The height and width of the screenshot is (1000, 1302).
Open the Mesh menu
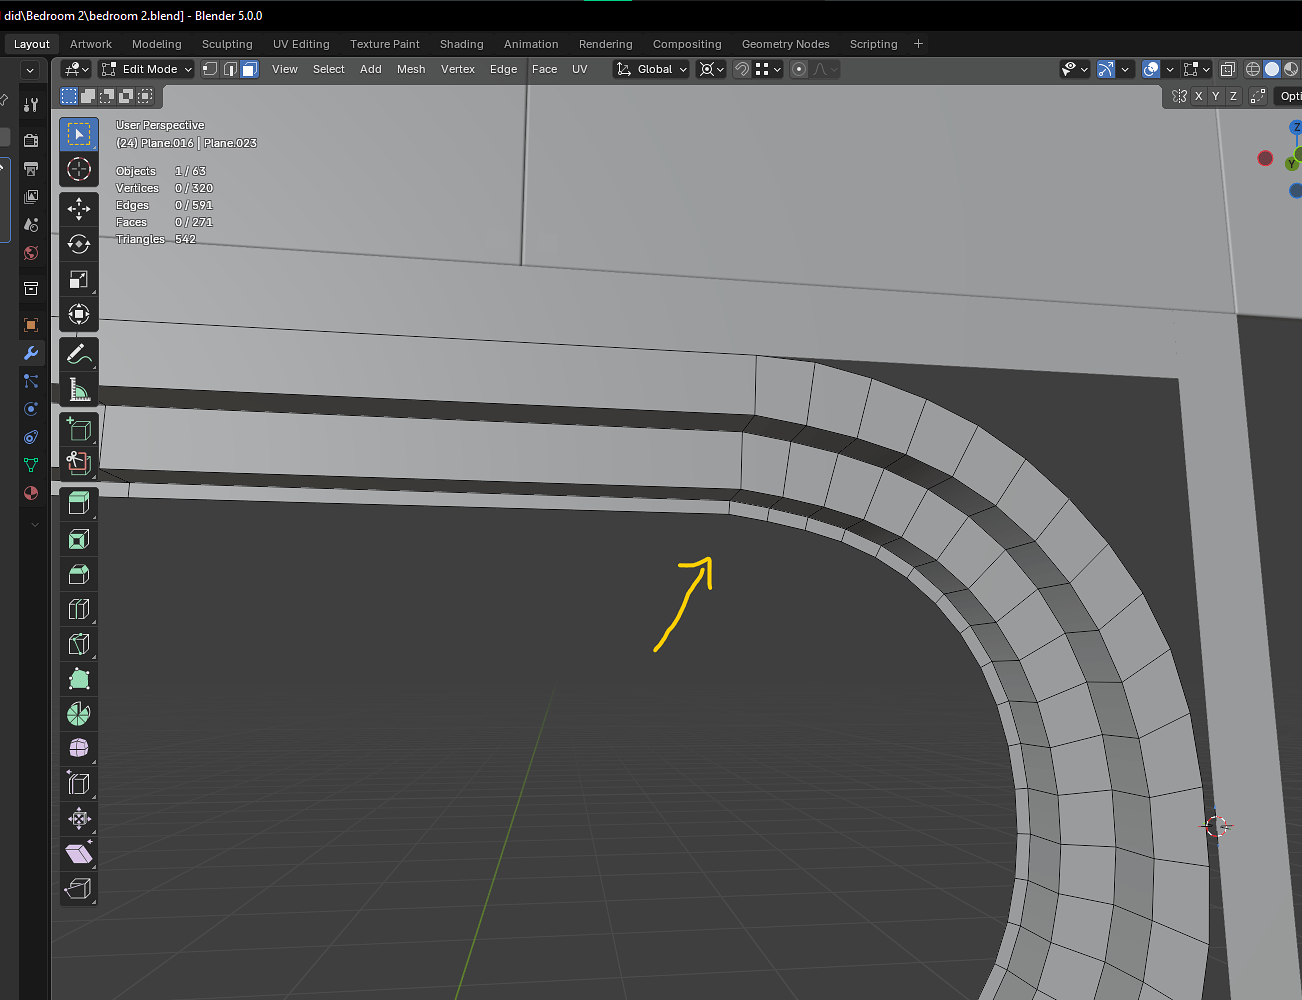tap(411, 69)
